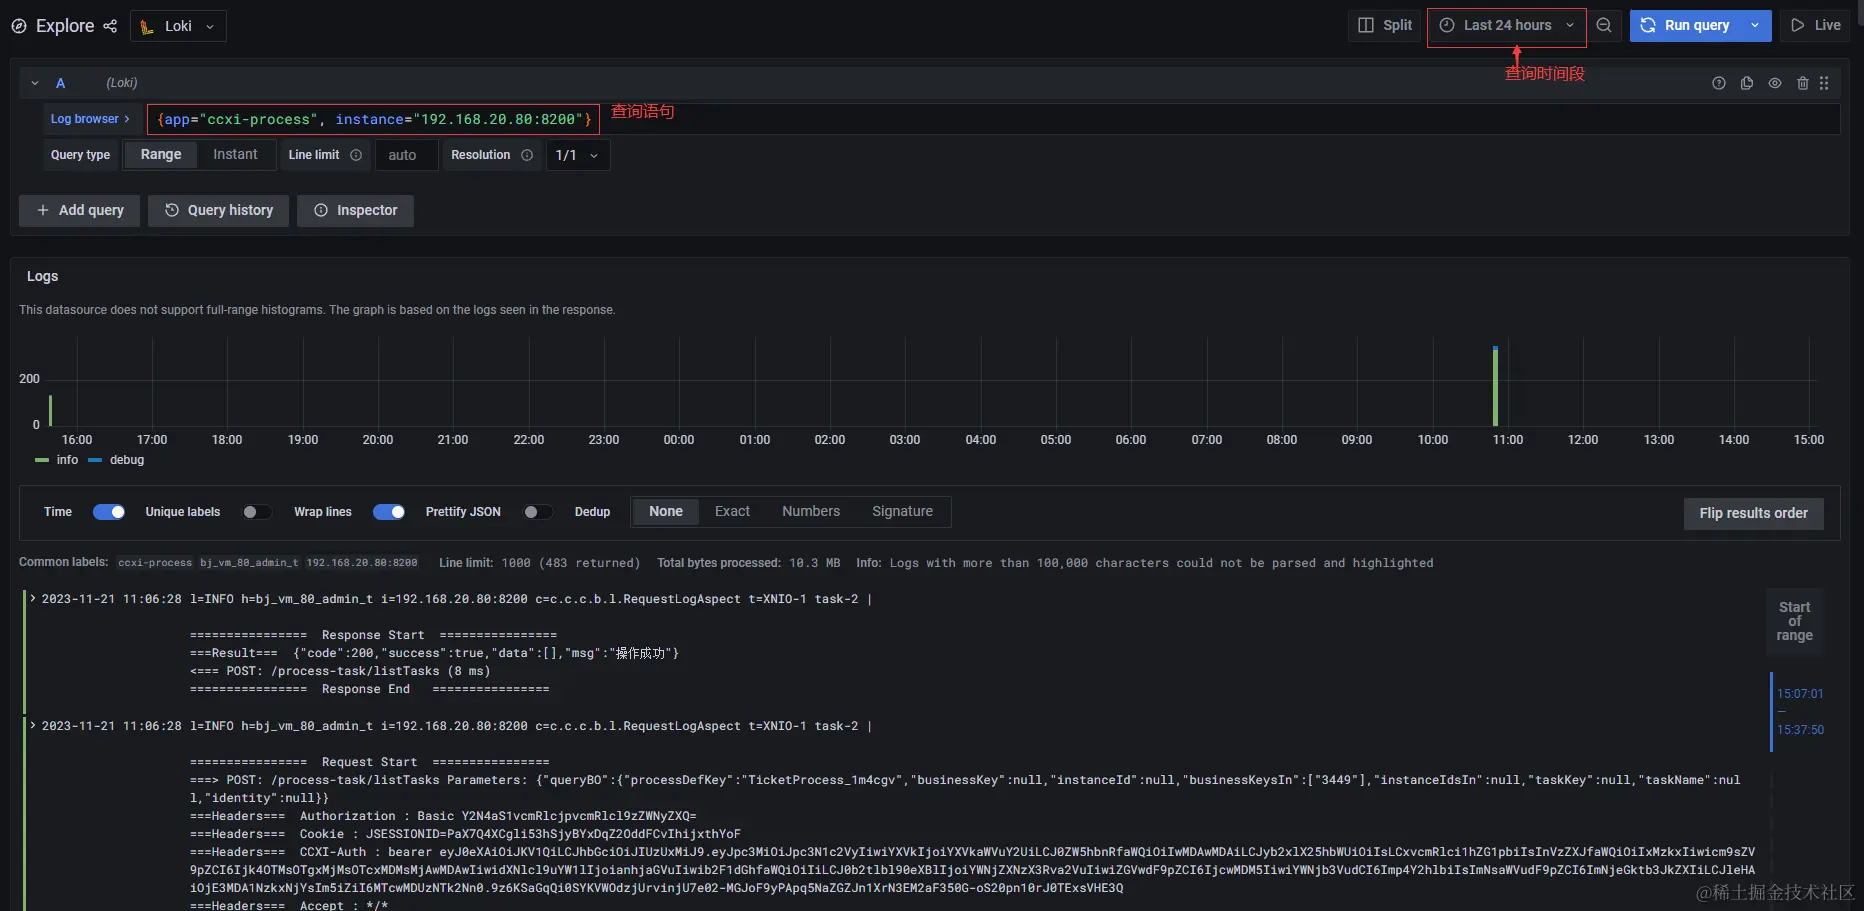The width and height of the screenshot is (1864, 911).
Task: Click the /process-task/listTasks (8 ms) log line
Action: tap(340, 671)
